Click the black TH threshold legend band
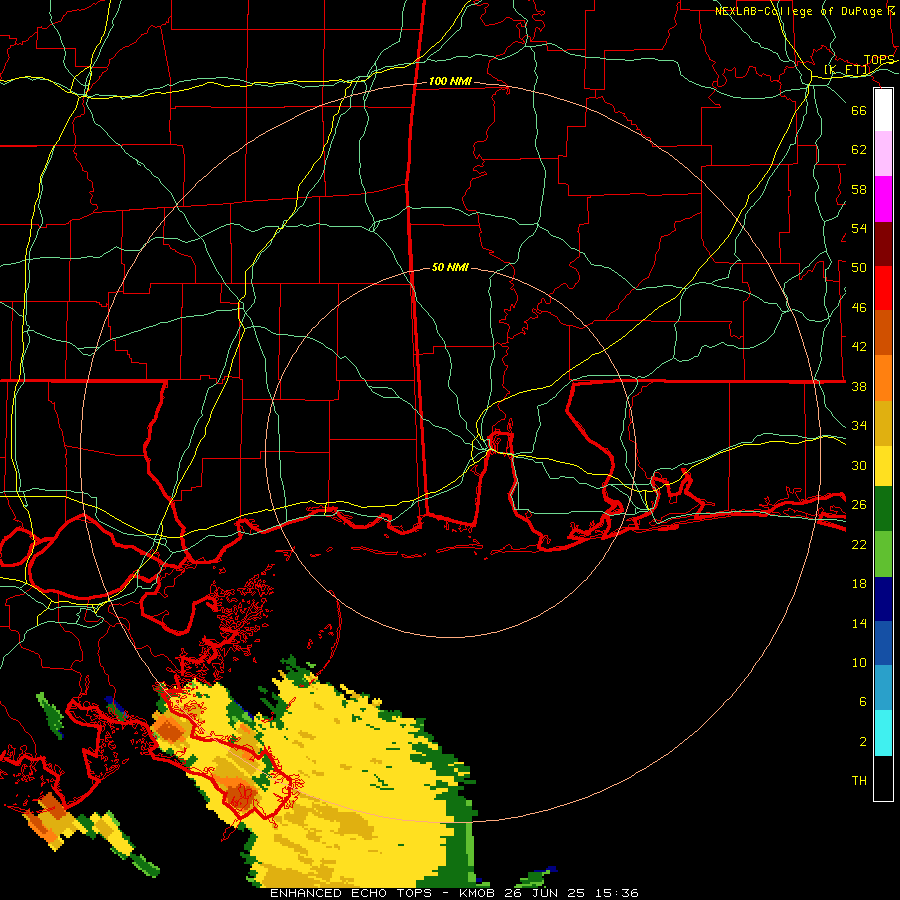Image resolution: width=900 pixels, height=900 pixels. [x=883, y=778]
